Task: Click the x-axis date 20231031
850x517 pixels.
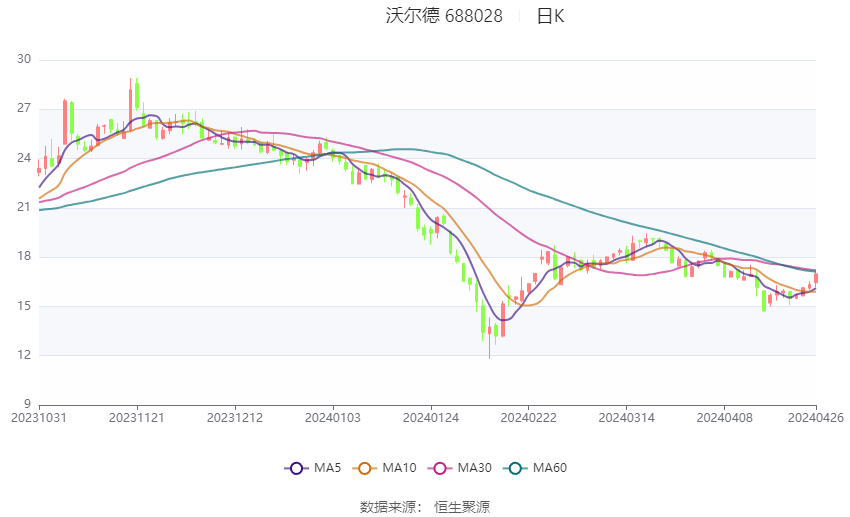Action: (39, 418)
